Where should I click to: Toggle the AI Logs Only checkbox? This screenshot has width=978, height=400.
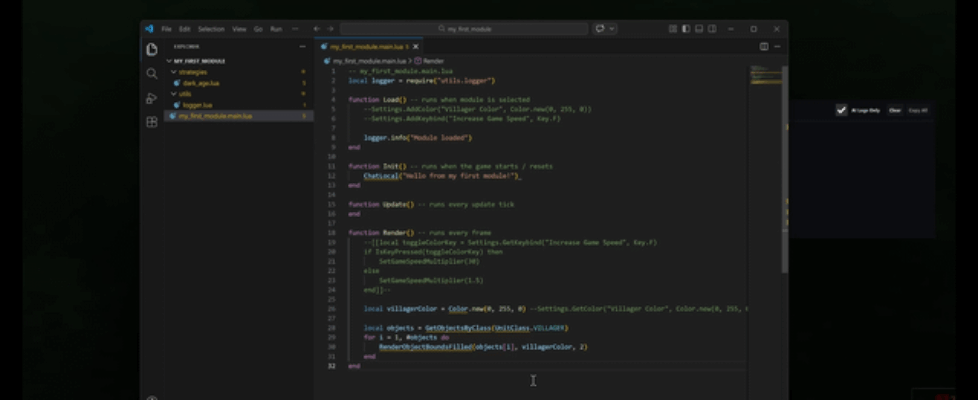841,110
